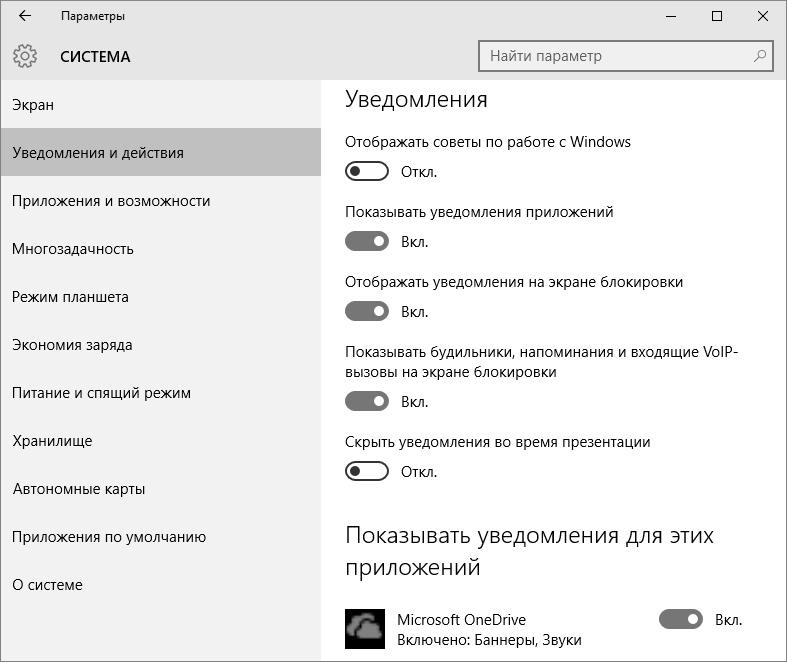The image size is (787, 662).
Task: Open Режим планшета settings
Action: click(x=70, y=297)
